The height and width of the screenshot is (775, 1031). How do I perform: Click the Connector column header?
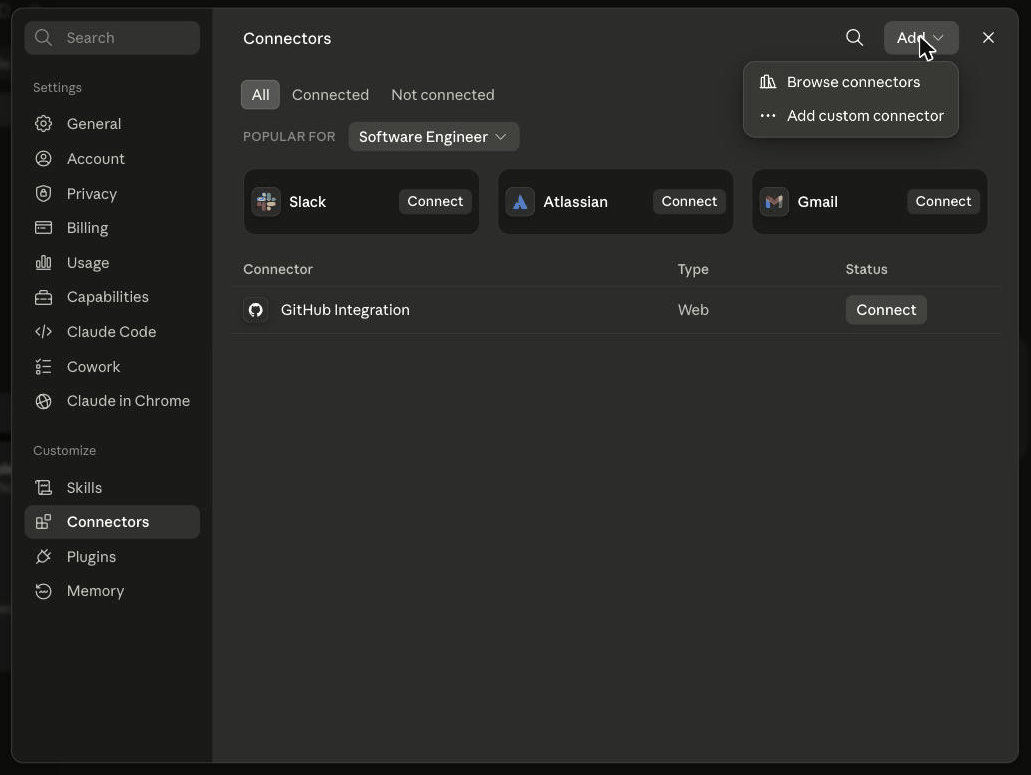coord(278,269)
